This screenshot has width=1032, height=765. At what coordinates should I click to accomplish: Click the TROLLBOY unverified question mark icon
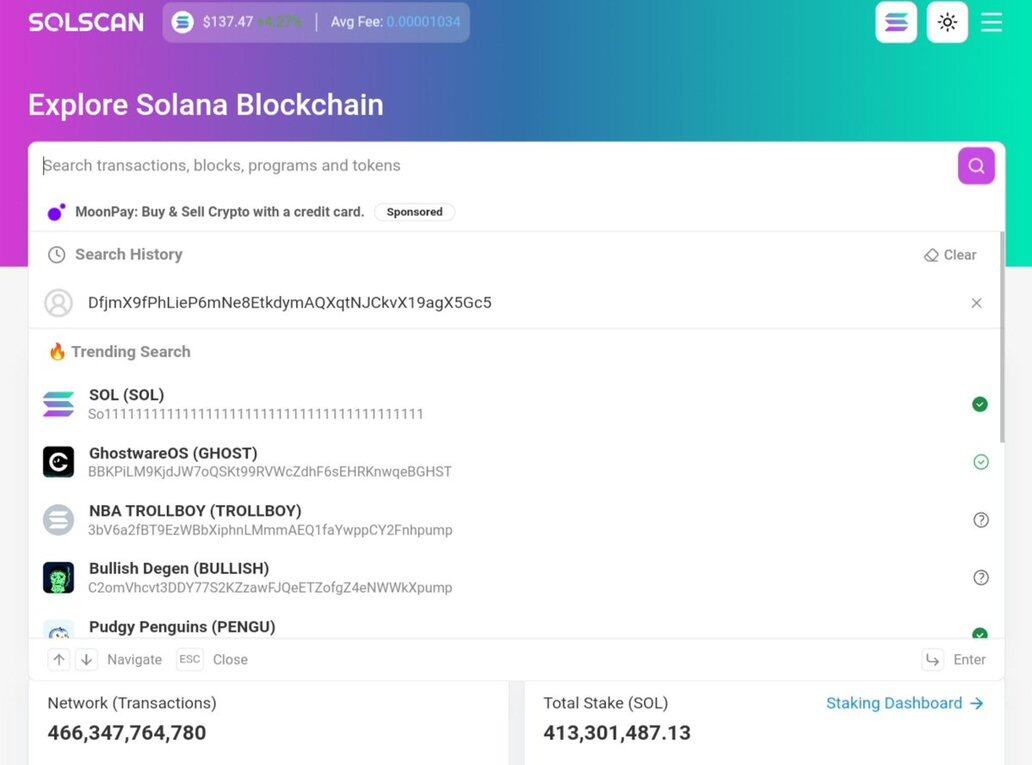(x=981, y=520)
